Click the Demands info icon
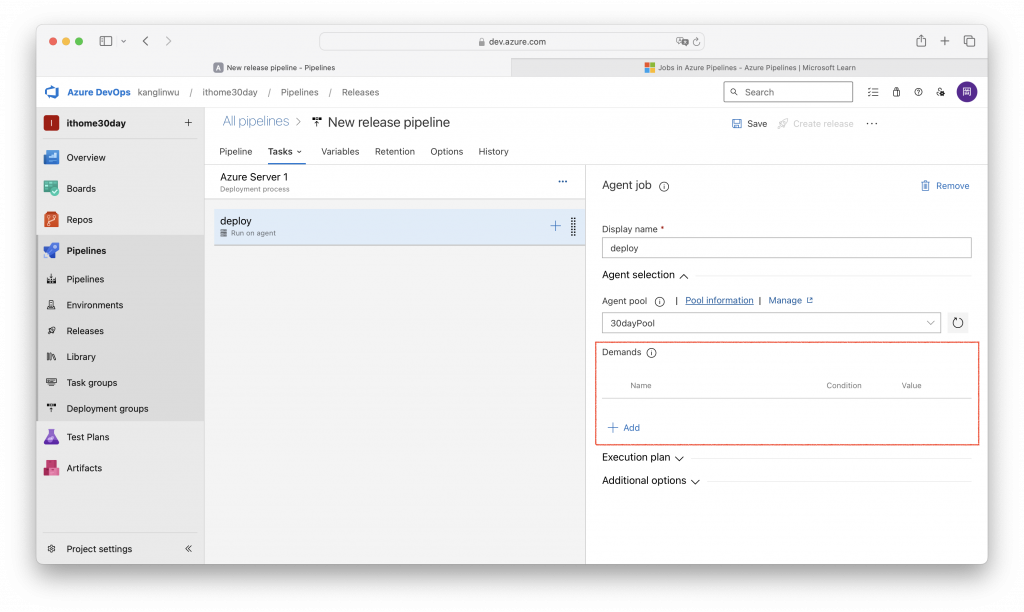This screenshot has width=1024, height=612. point(651,353)
